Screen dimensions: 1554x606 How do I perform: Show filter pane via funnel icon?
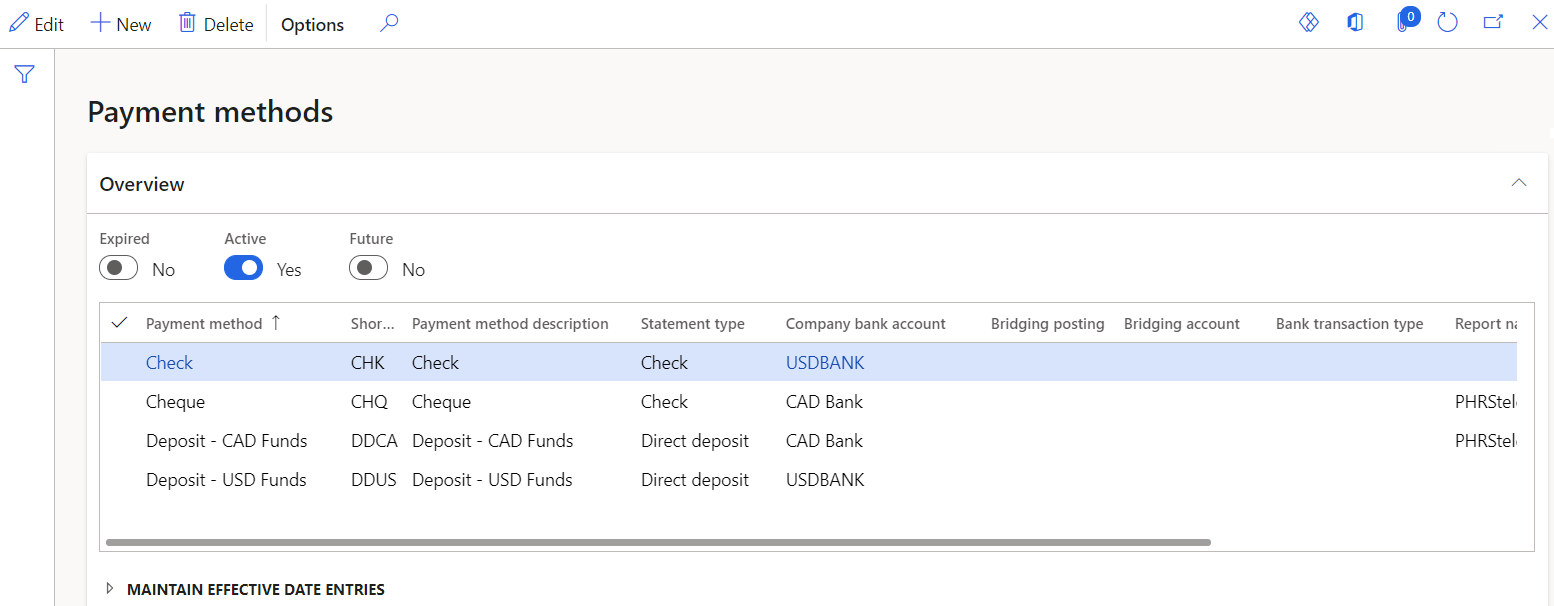pos(25,74)
